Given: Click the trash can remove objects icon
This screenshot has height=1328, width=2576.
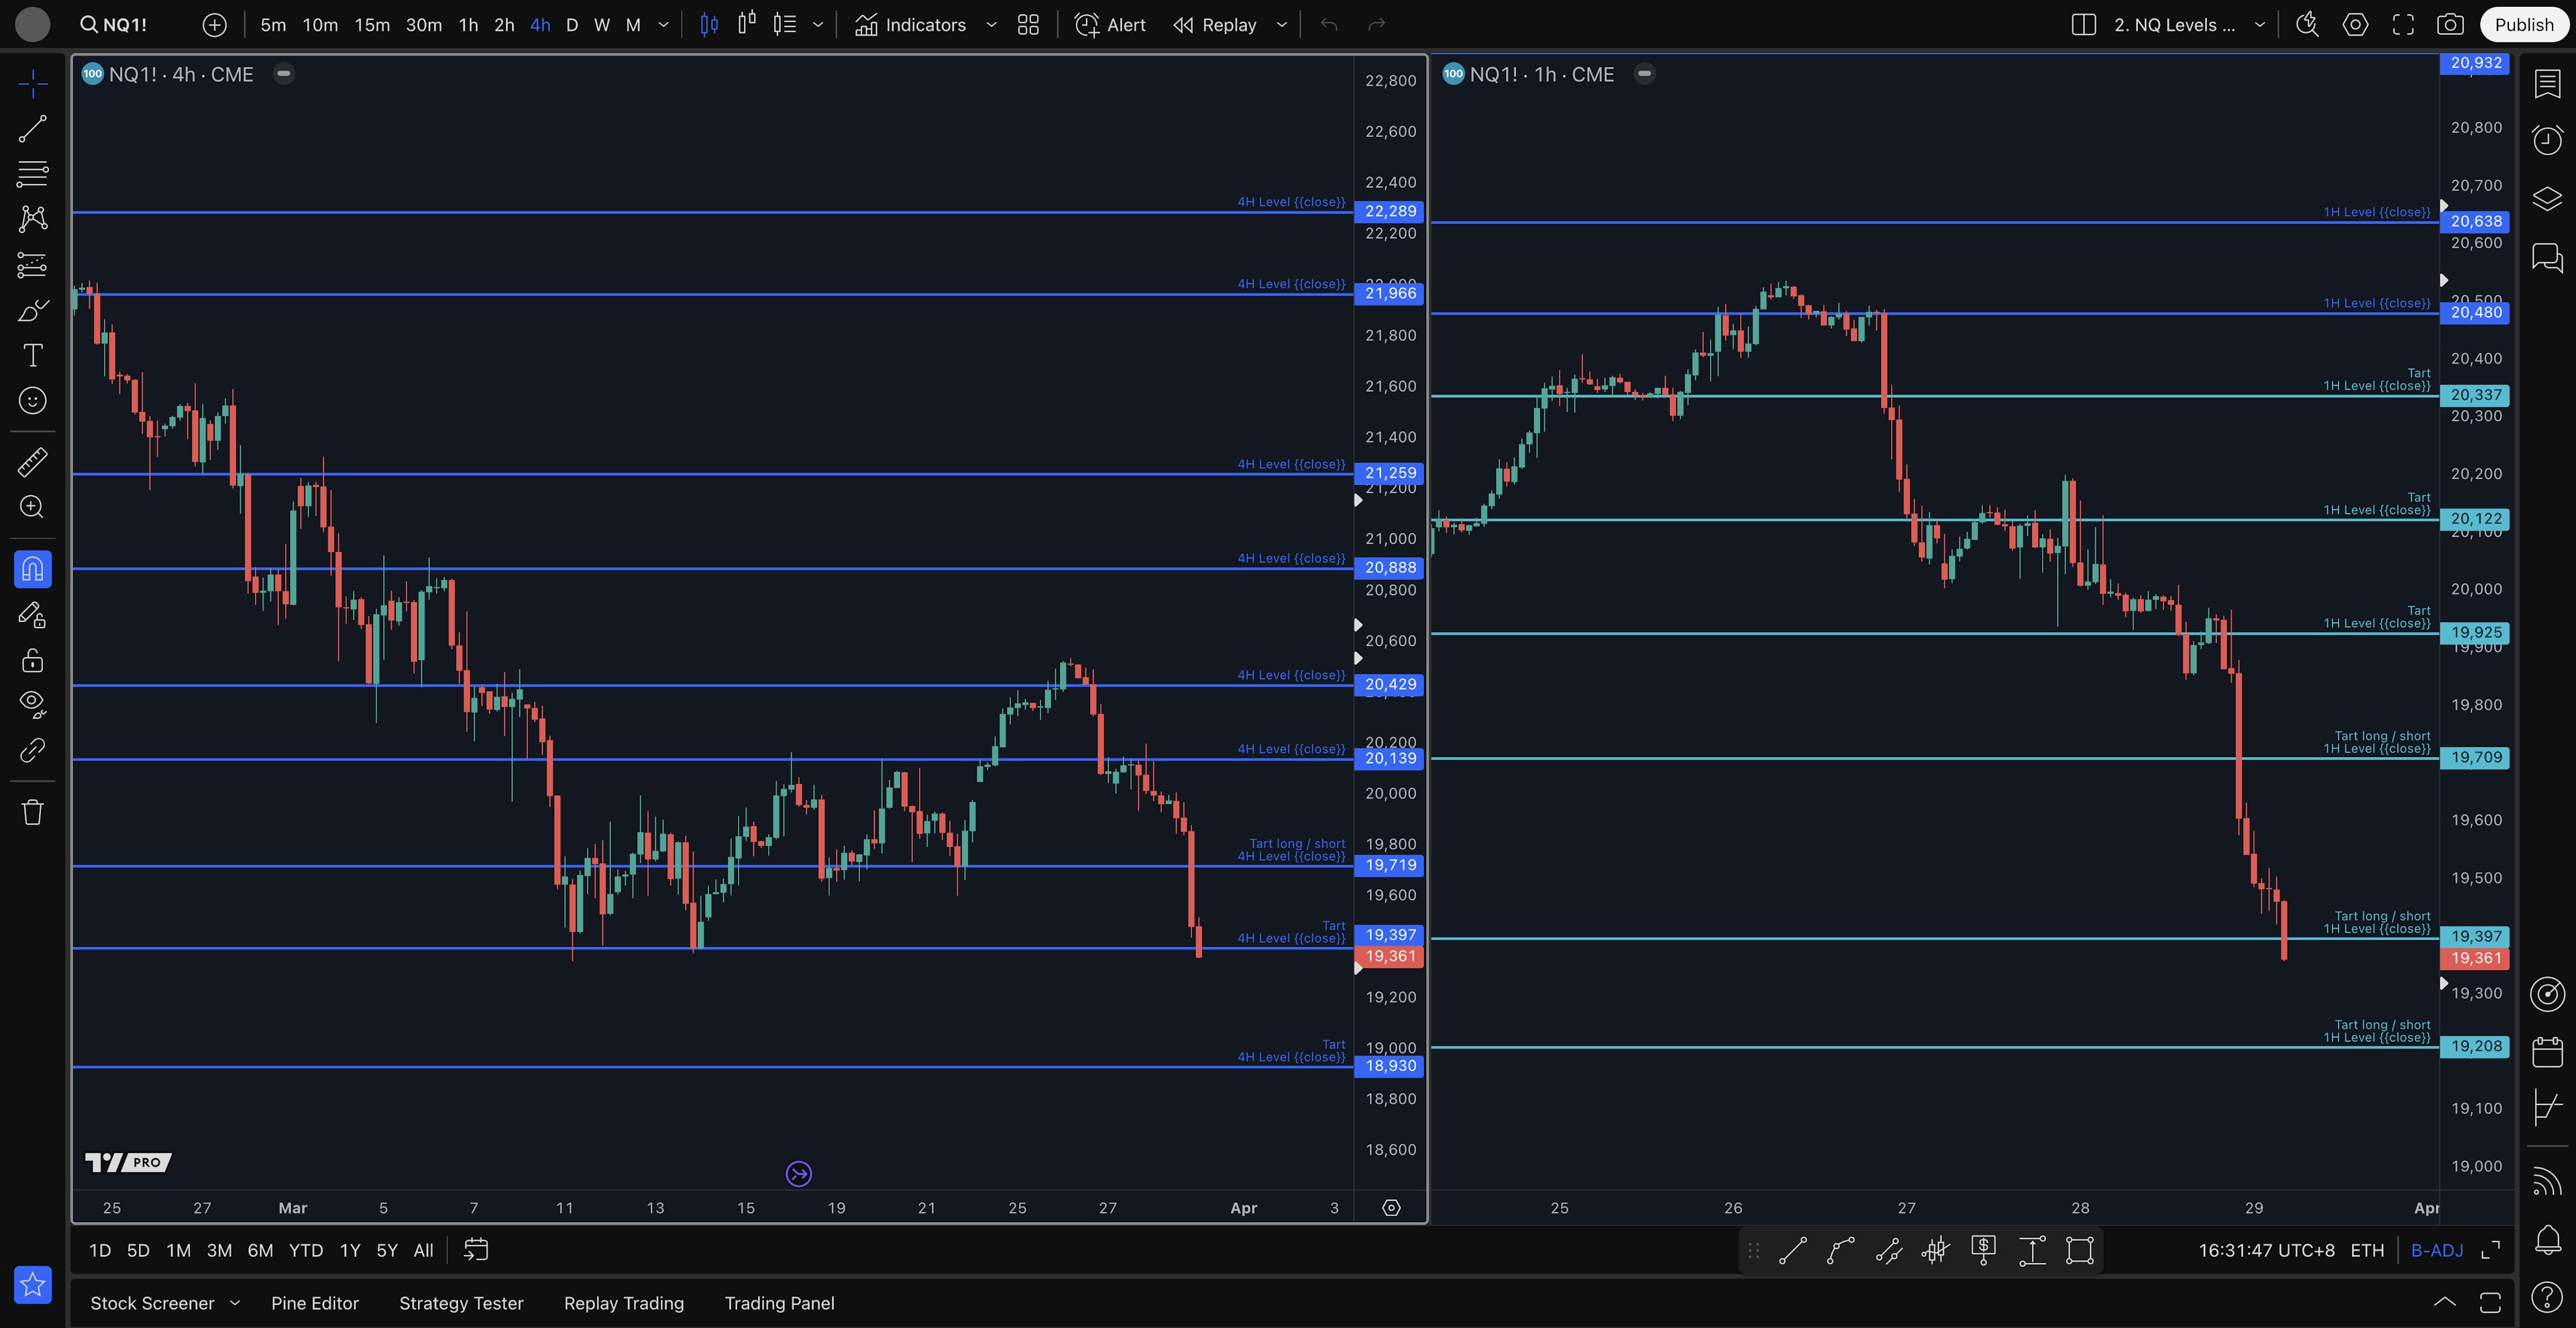Looking at the screenshot, I should pyautogui.click(x=32, y=811).
